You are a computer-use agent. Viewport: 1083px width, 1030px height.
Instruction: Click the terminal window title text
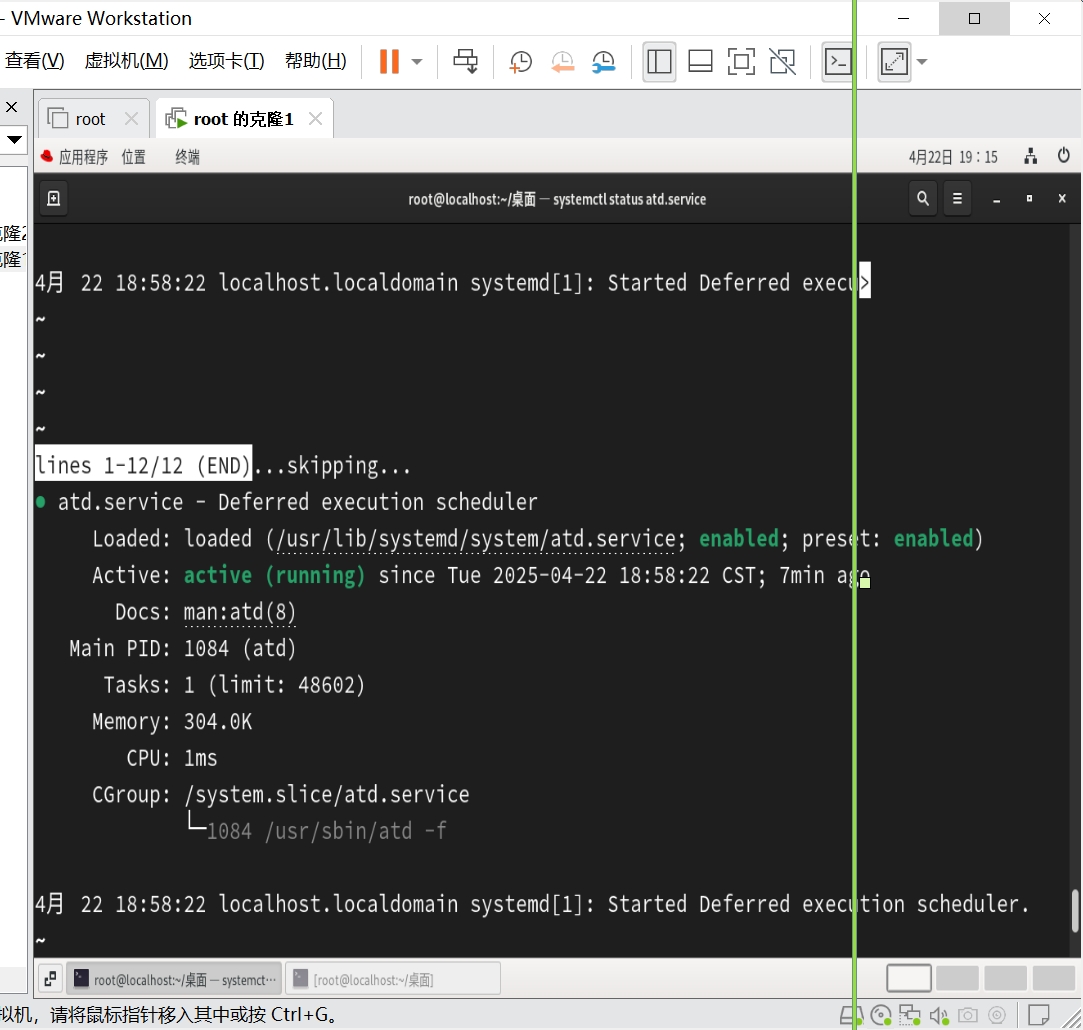click(x=557, y=199)
